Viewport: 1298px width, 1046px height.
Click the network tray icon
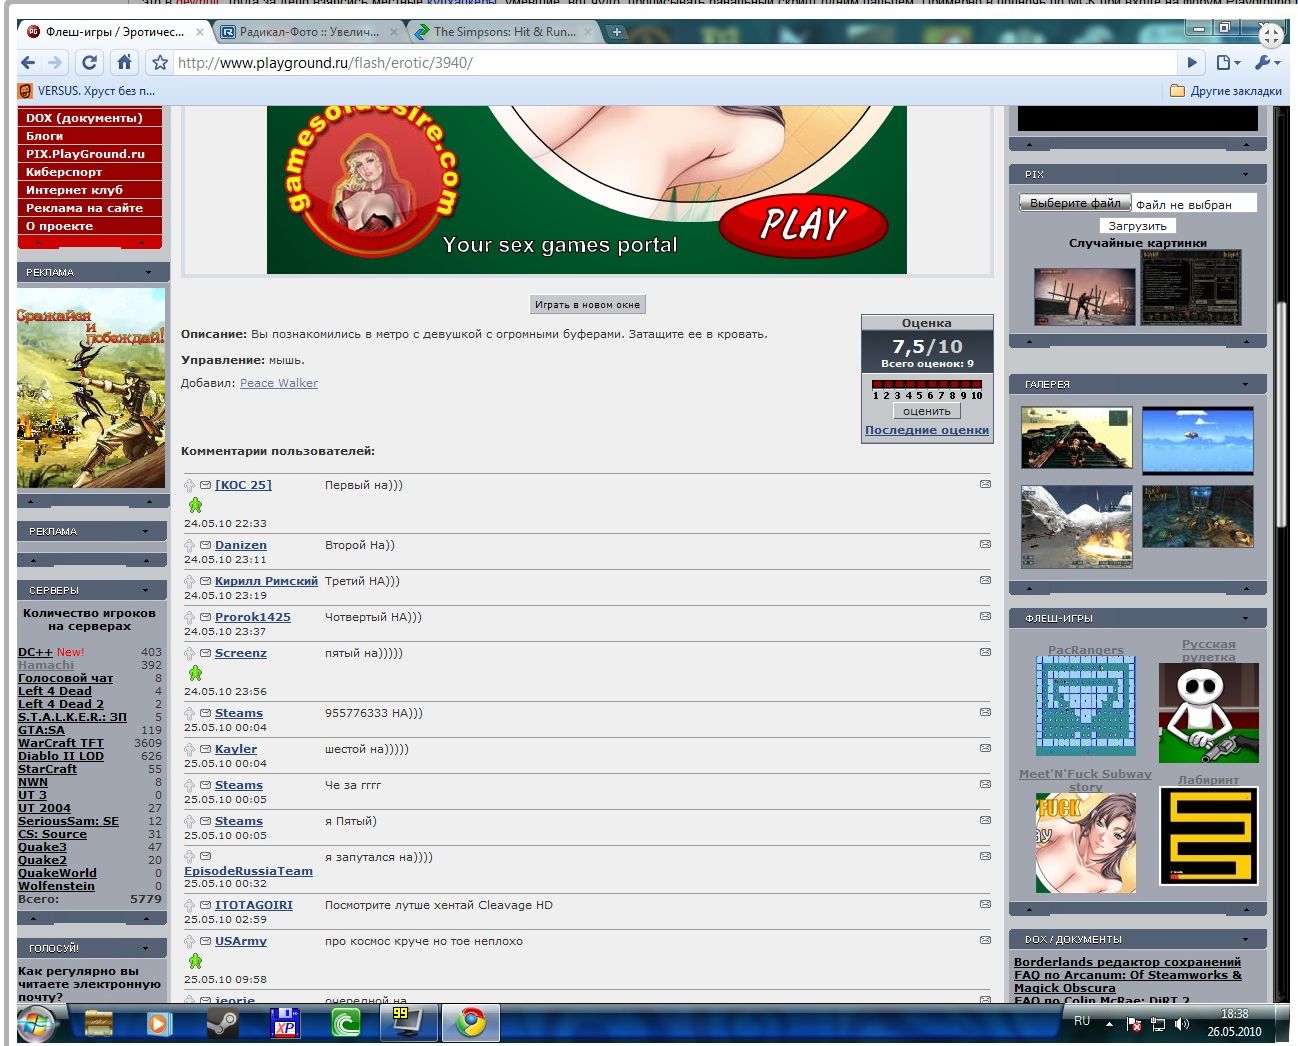[1158, 1024]
